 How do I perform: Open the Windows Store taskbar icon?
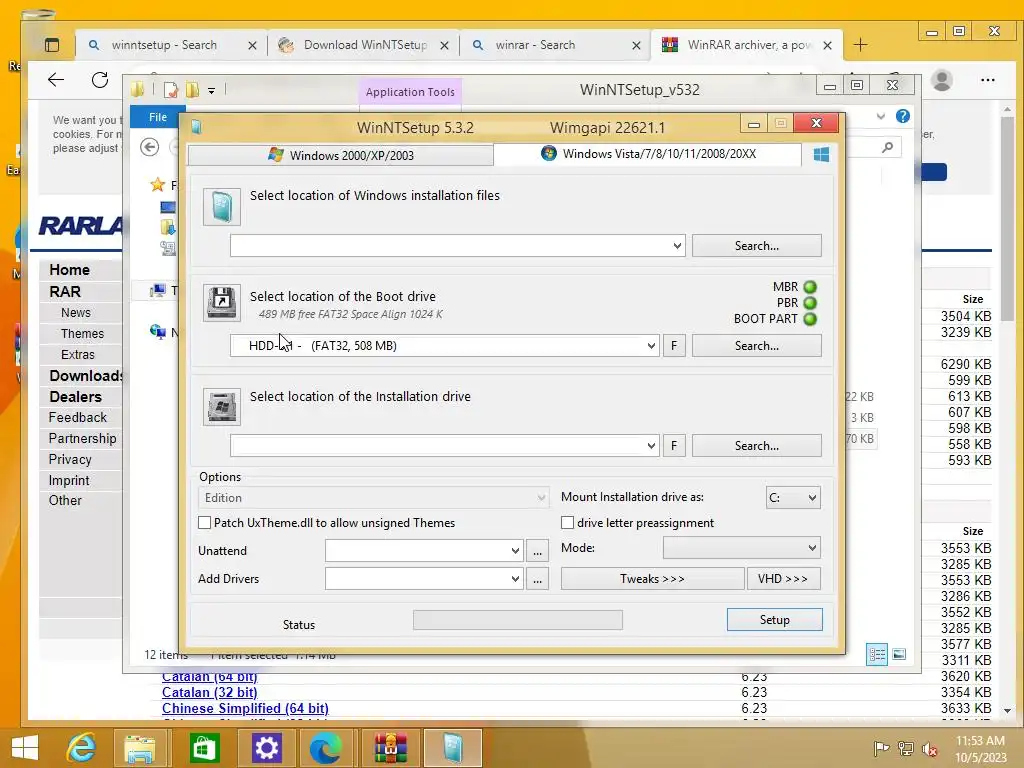pyautogui.click(x=204, y=748)
